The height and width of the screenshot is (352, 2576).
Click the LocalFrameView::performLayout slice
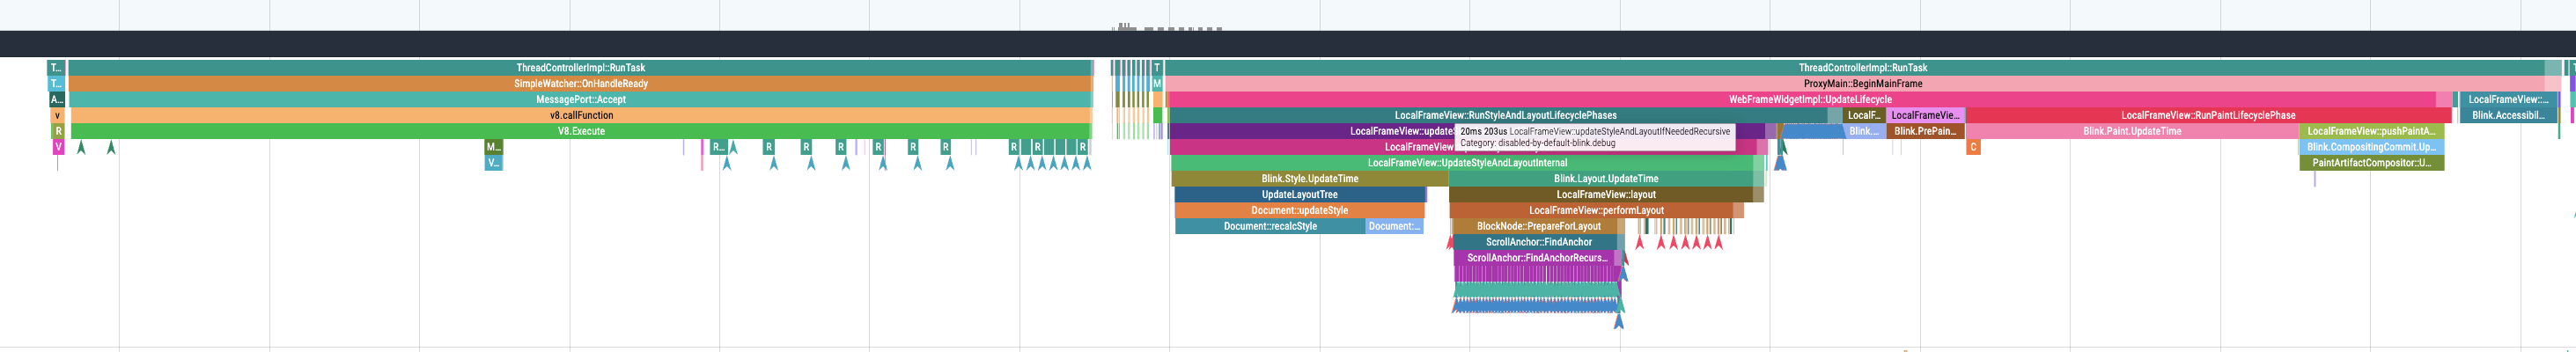tap(1596, 211)
